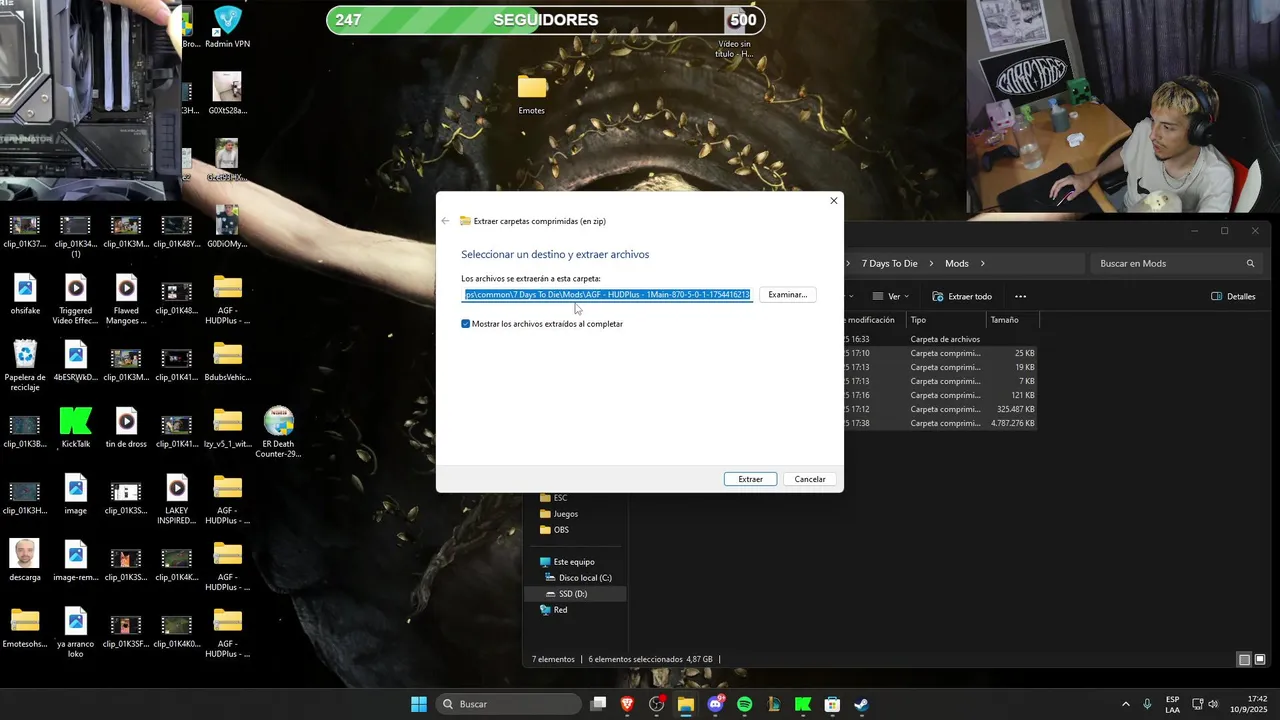Screen dimensions: 1280x720
Task: Open Kick from the taskbar
Action: pyautogui.click(x=803, y=704)
